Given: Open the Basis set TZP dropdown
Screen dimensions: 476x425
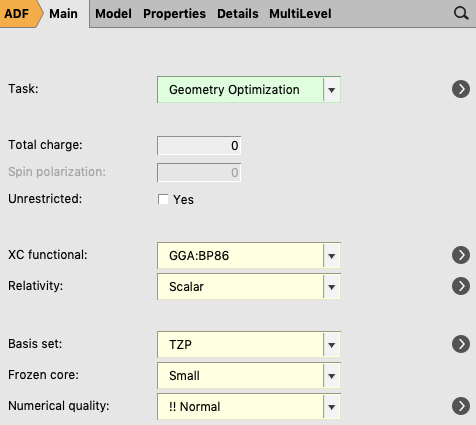Looking at the screenshot, I should pyautogui.click(x=249, y=345).
